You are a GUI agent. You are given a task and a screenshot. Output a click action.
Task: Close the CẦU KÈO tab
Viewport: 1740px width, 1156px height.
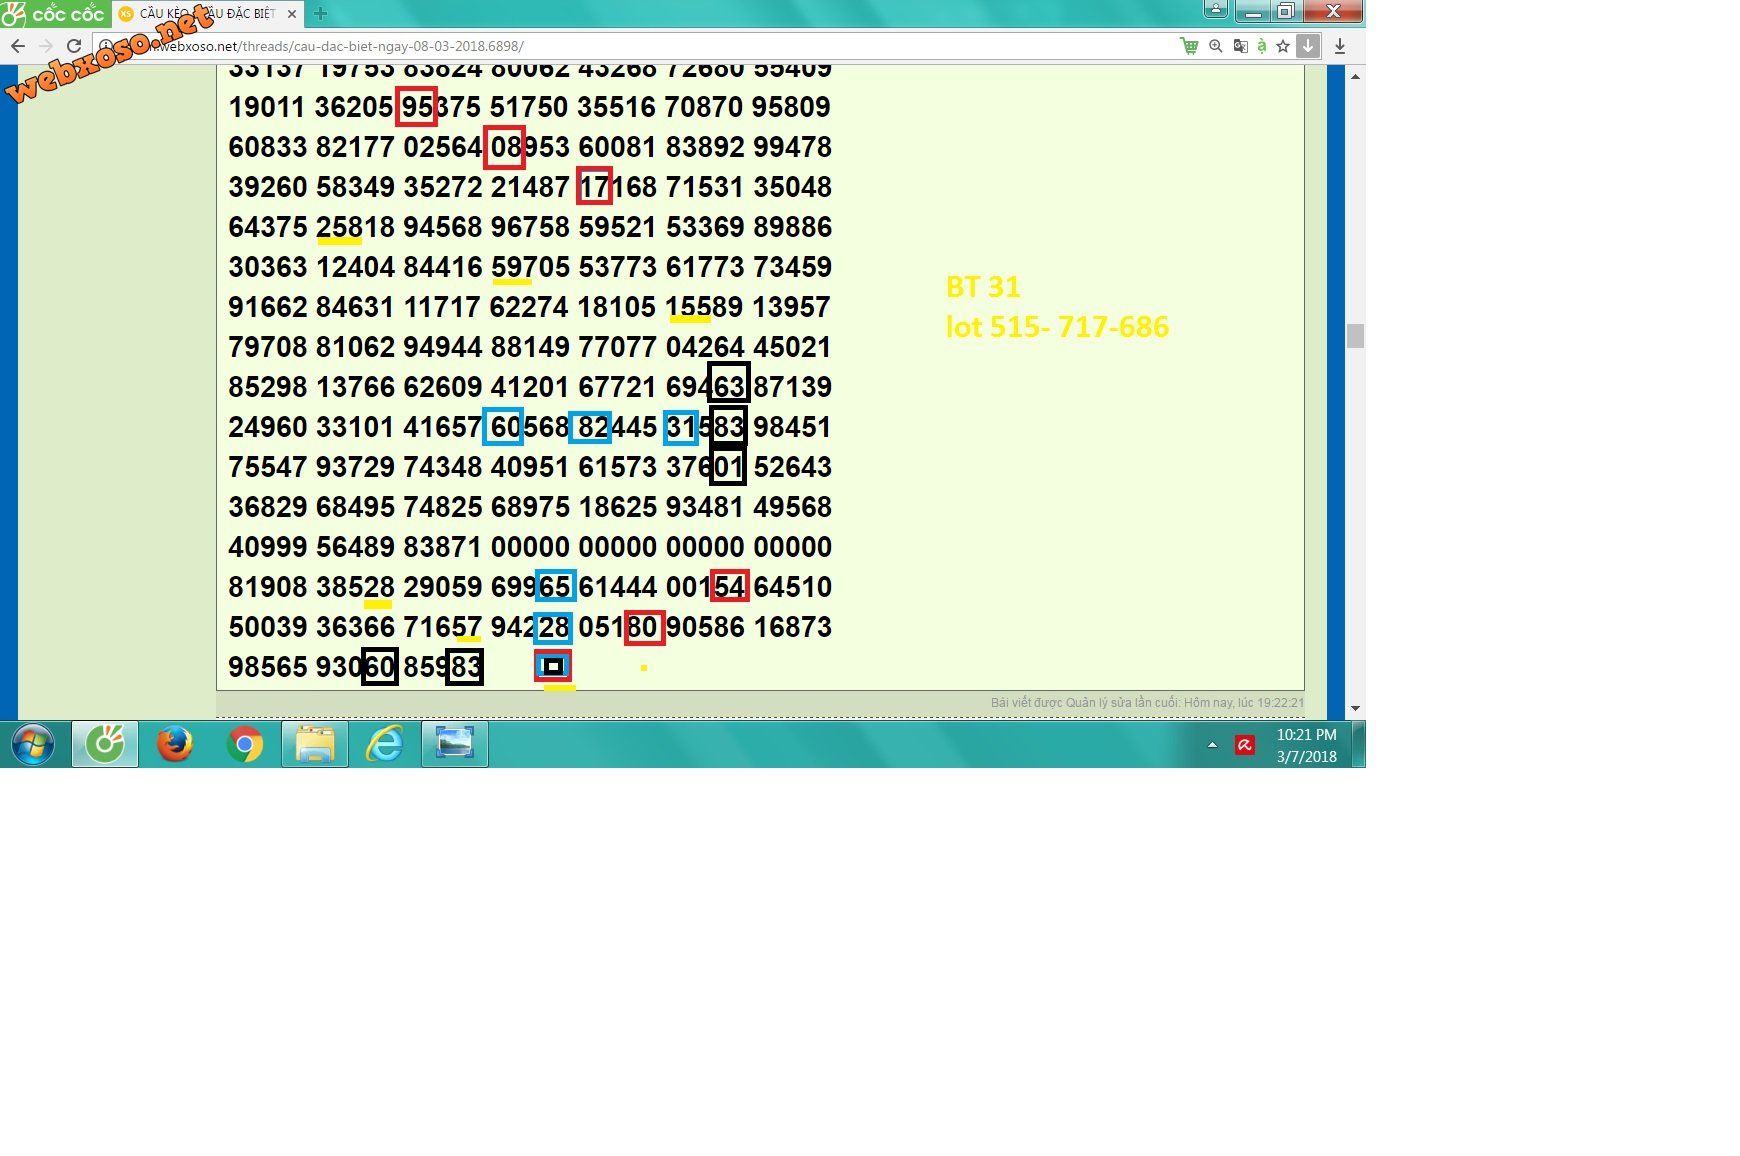(x=292, y=14)
